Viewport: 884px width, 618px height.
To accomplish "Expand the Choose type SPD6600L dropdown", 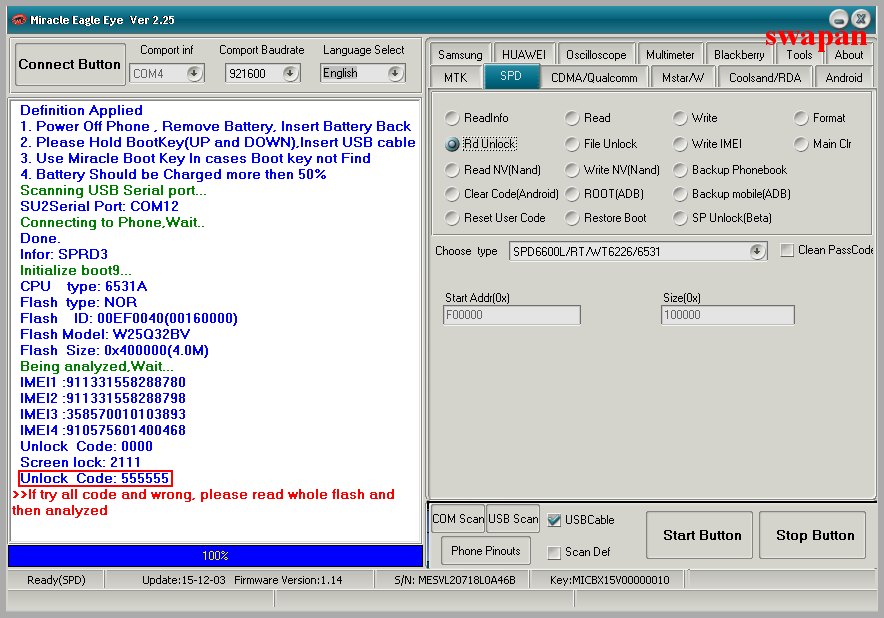I will click(757, 251).
